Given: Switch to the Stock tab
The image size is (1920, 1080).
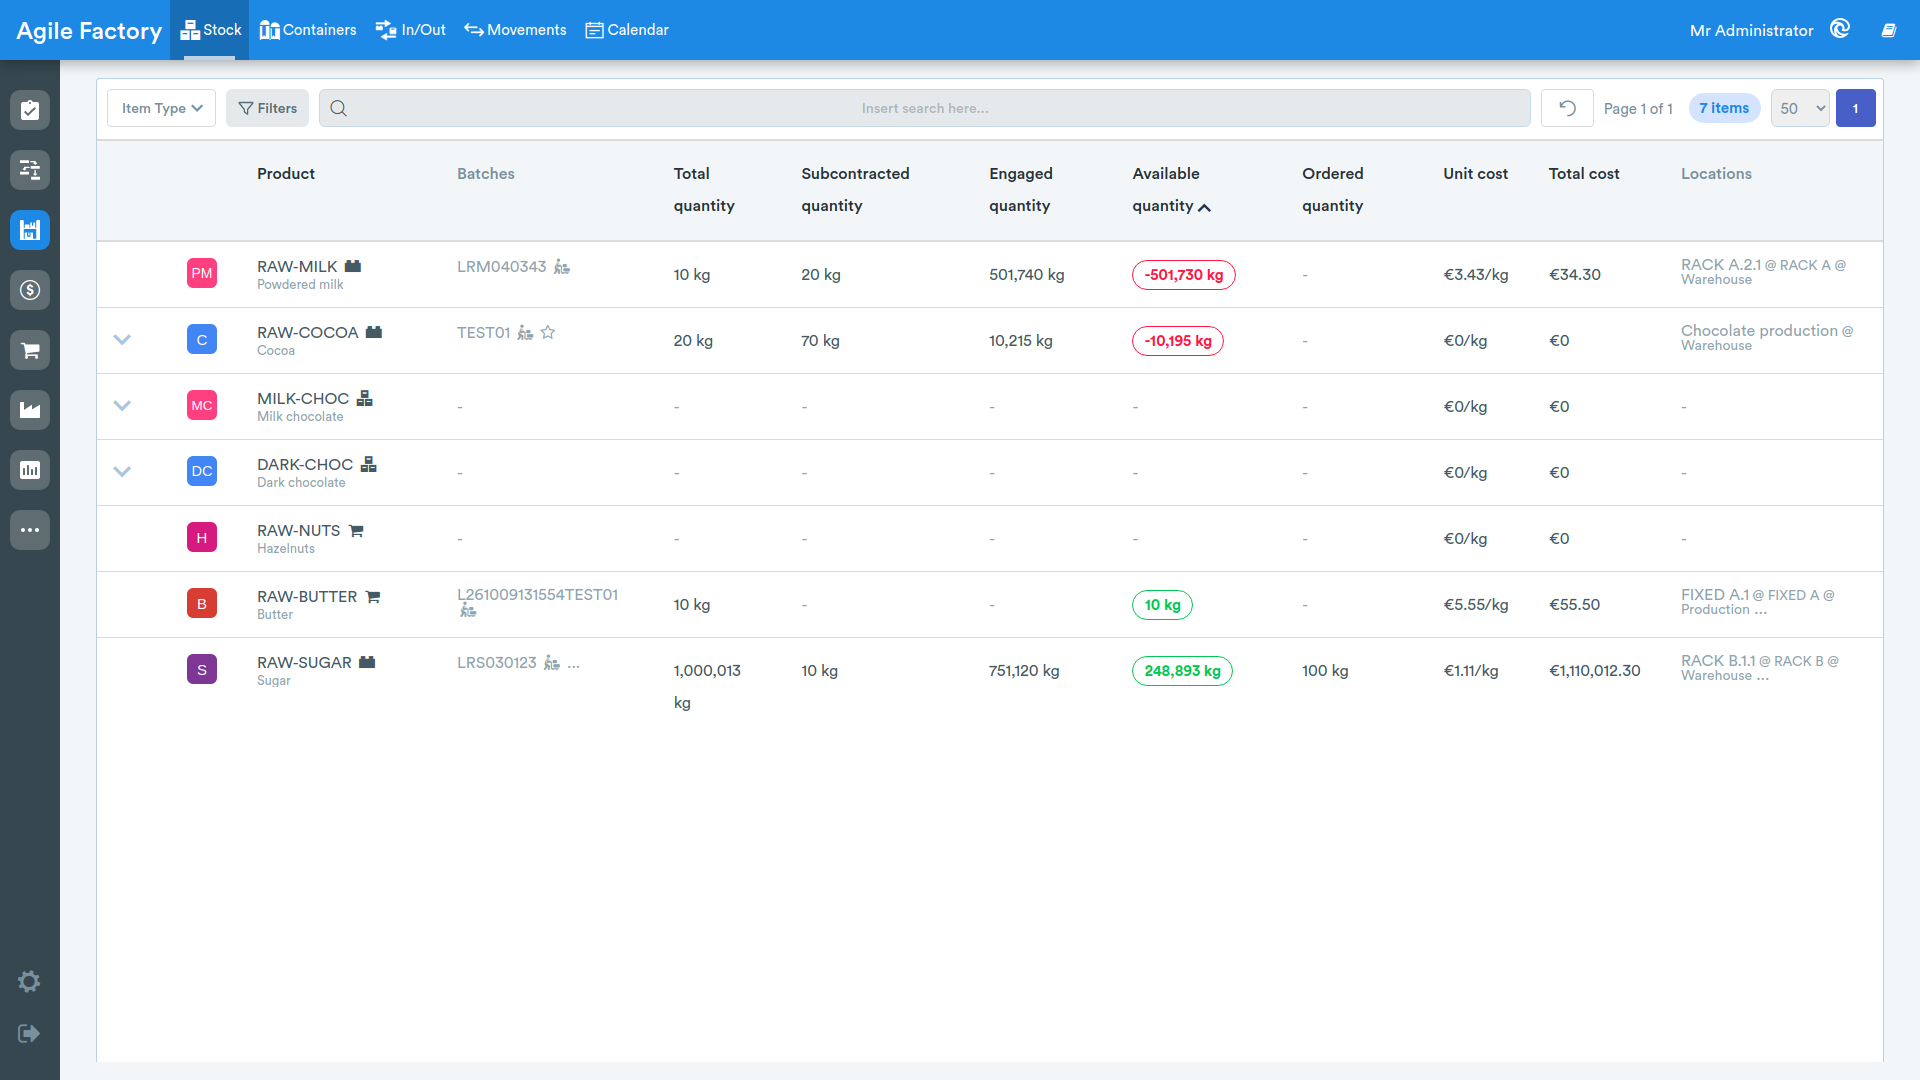Looking at the screenshot, I should (x=211, y=30).
